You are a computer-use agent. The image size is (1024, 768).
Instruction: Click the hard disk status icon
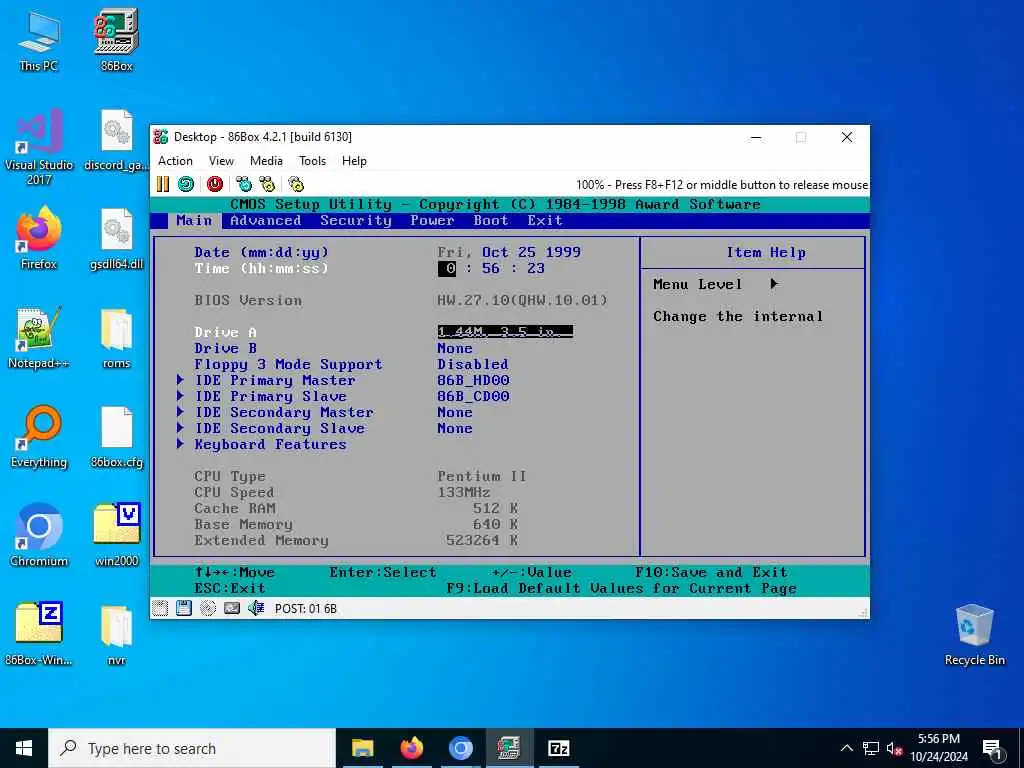point(232,608)
